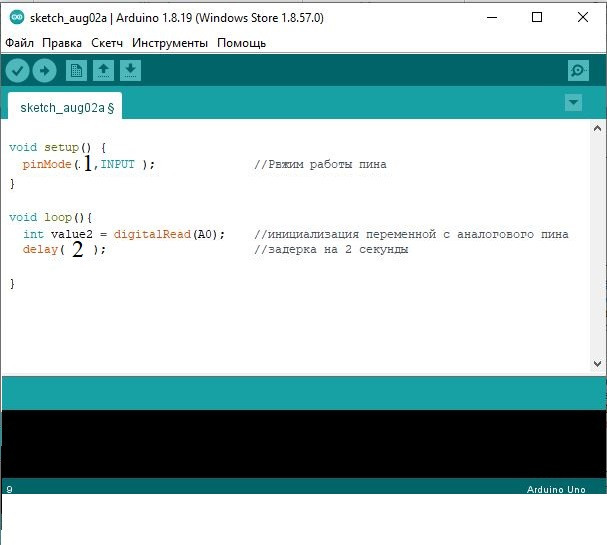Click the Arduino logo in title bar
The image size is (607, 545).
coord(17,17)
